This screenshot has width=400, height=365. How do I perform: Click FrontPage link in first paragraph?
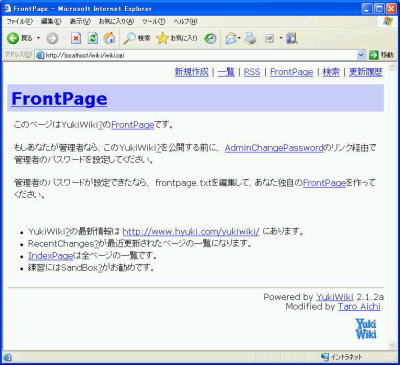pyautogui.click(x=133, y=125)
